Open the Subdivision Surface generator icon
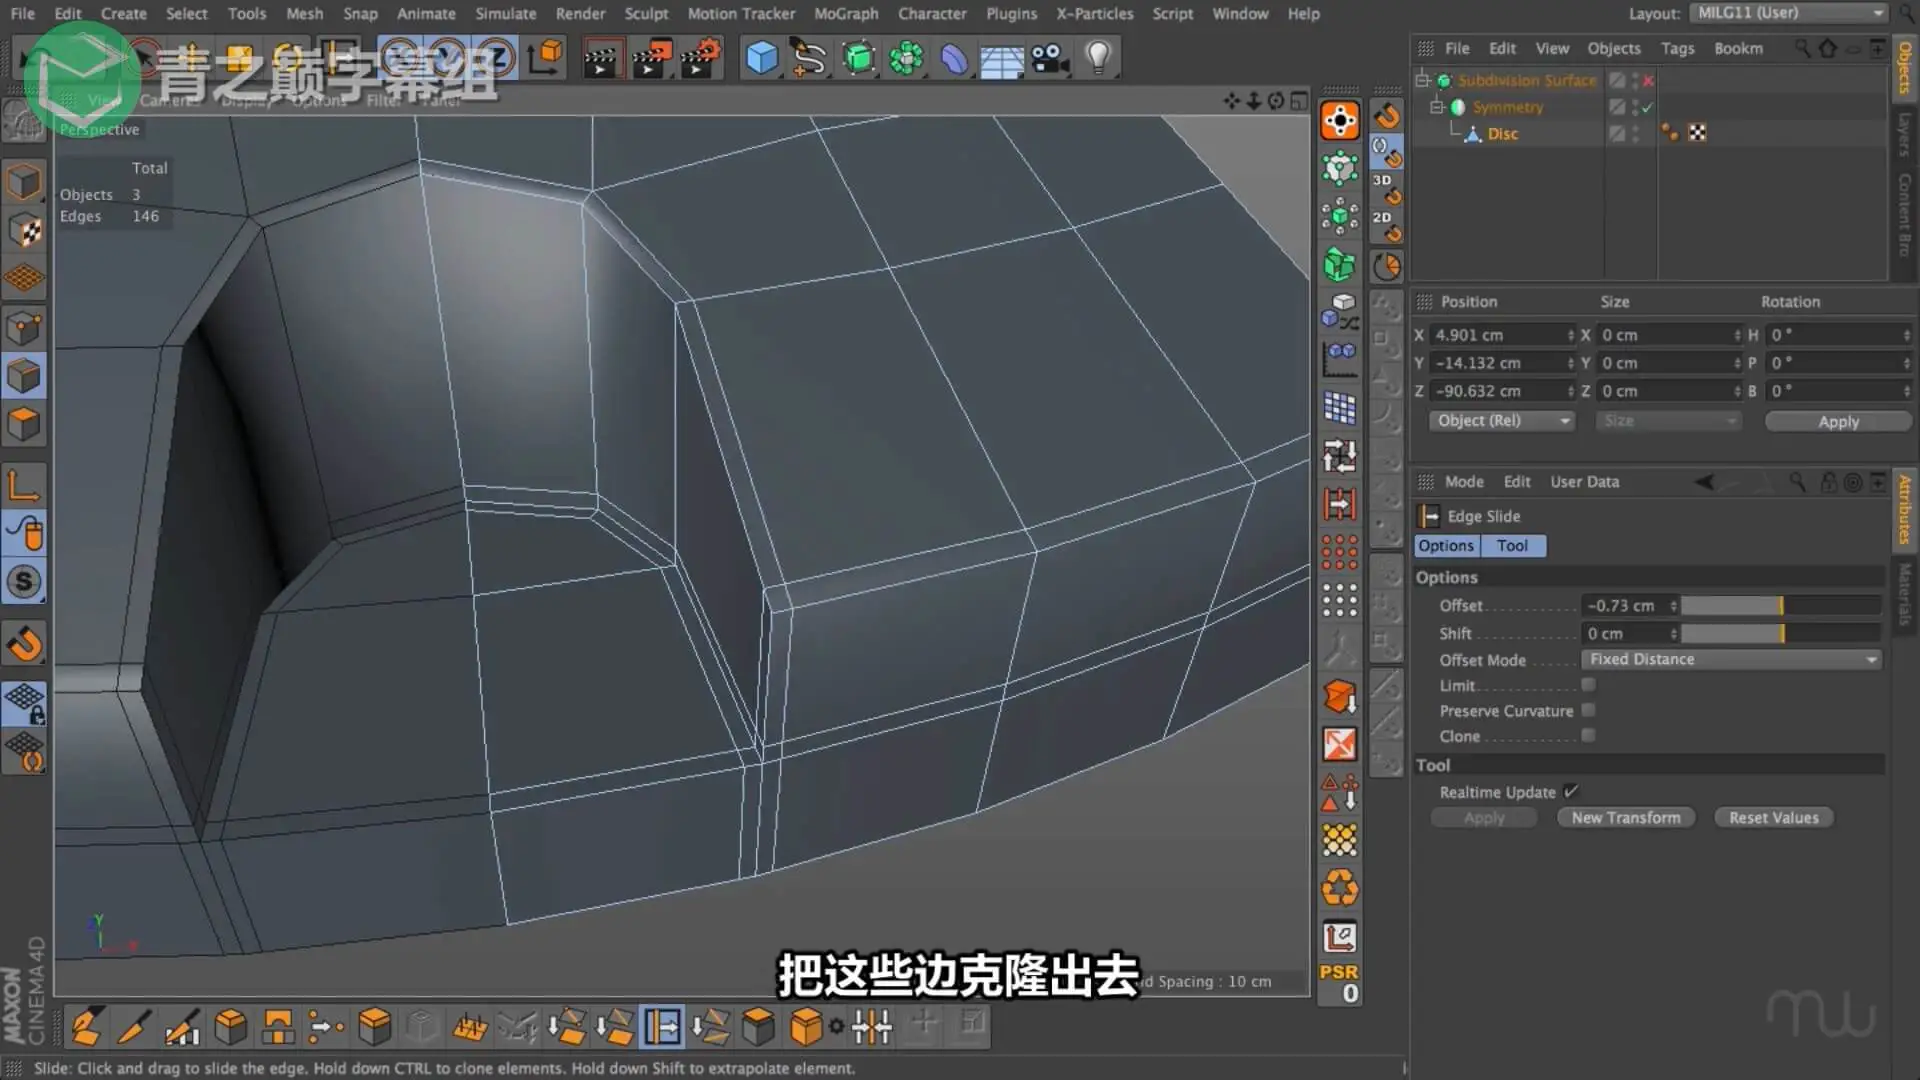1920x1080 pixels. (858, 58)
